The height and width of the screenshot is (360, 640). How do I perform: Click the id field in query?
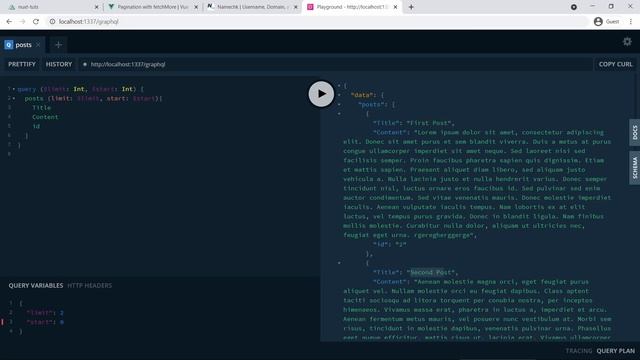[x=36, y=126]
